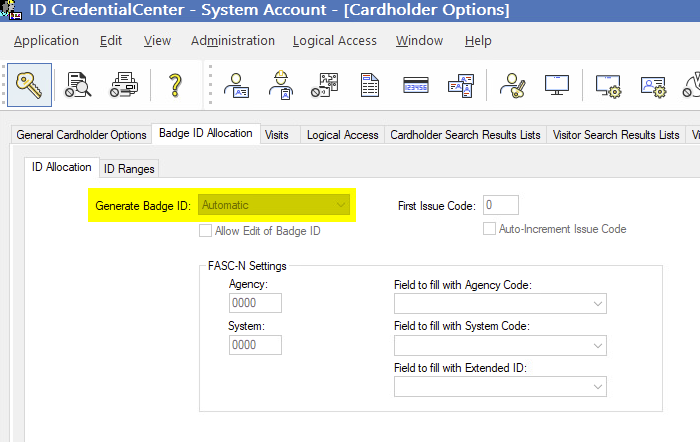The height and width of the screenshot is (442, 700).
Task: Click the cardholder person badge icon
Action: click(x=237, y=84)
